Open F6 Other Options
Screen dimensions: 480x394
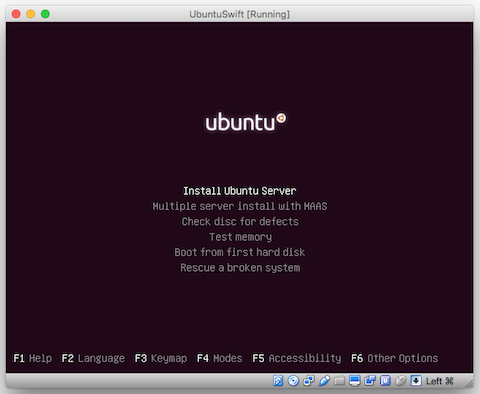point(395,358)
